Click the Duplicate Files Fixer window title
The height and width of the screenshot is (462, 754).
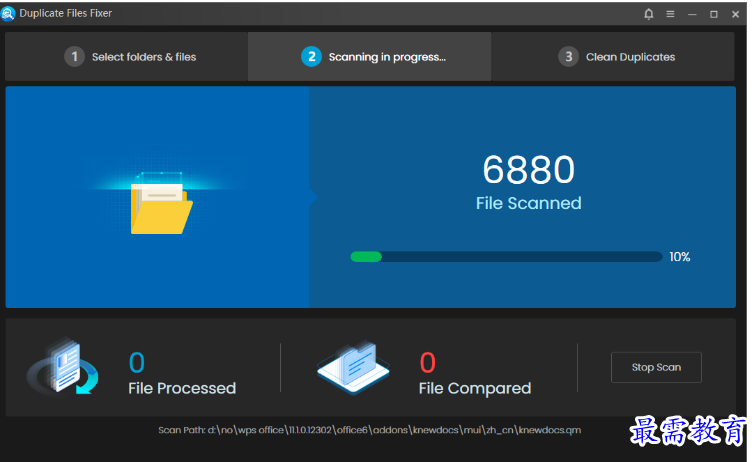point(65,13)
